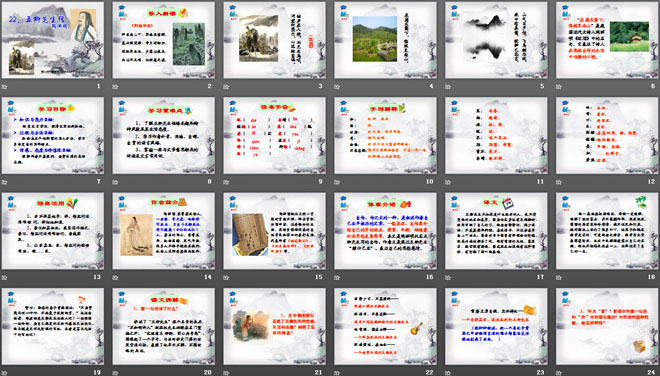660x376 pixels.
Task: Select slide 5 with the ink mountain painting
Action: [x=496, y=40]
